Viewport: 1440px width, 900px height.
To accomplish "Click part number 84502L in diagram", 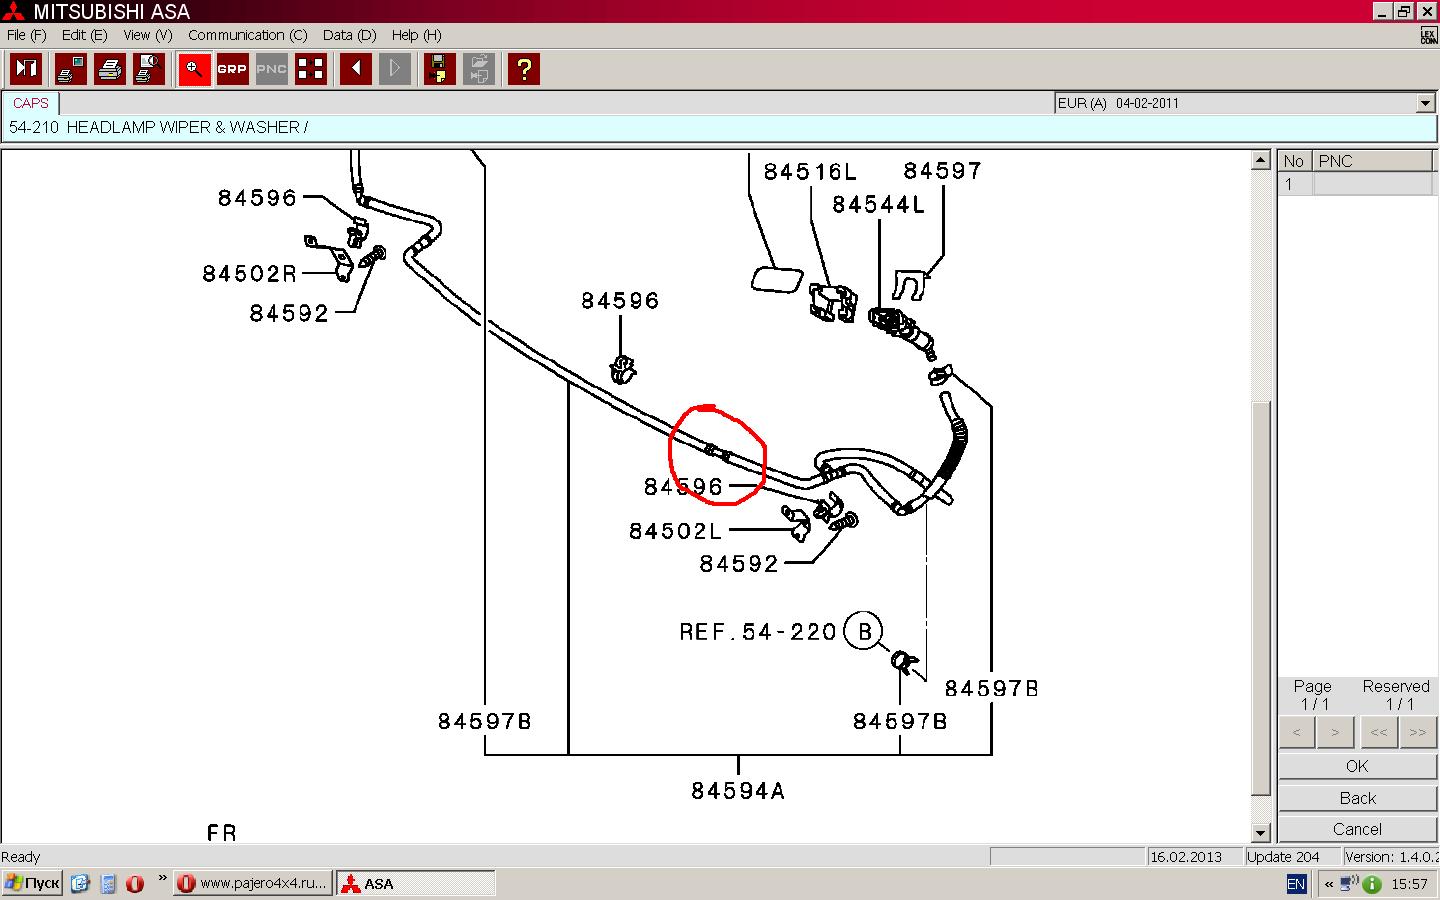I will click(x=675, y=531).
